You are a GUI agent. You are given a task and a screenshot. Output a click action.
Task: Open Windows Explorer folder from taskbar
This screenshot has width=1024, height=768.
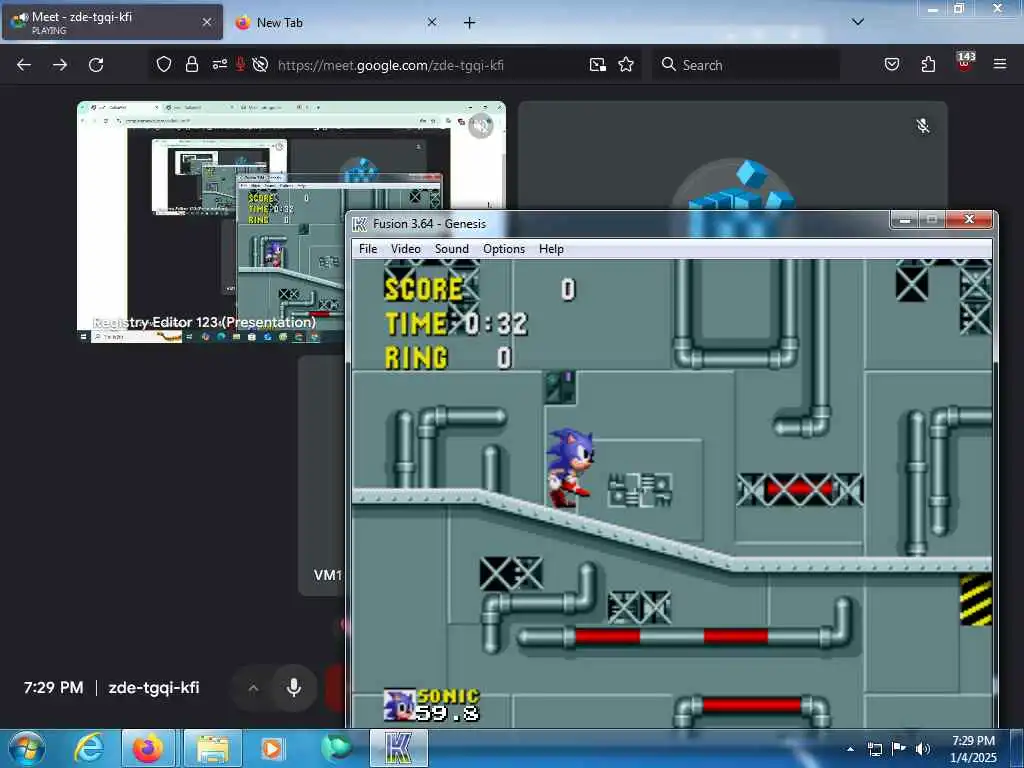pos(213,748)
